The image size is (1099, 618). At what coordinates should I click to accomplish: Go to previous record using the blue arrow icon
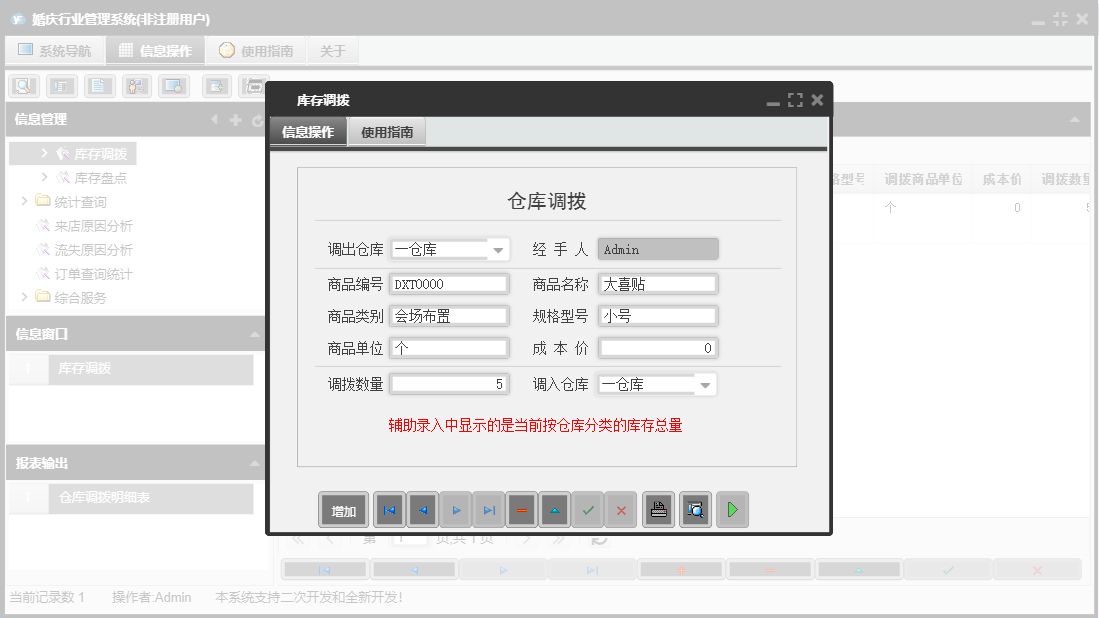(422, 509)
